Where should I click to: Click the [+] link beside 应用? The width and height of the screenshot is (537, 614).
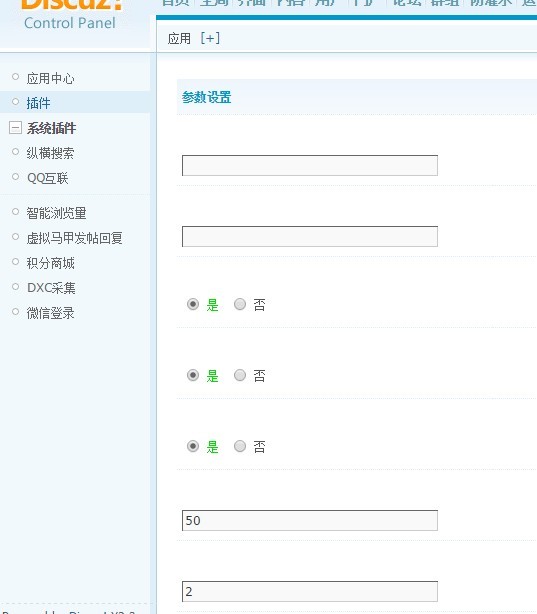pos(210,38)
